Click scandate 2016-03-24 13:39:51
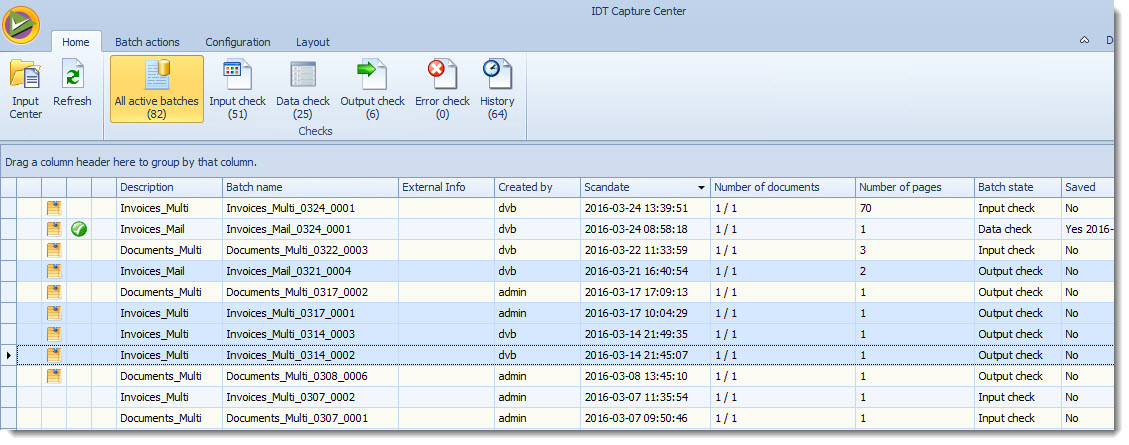This screenshot has width=1129, height=445. [636, 208]
